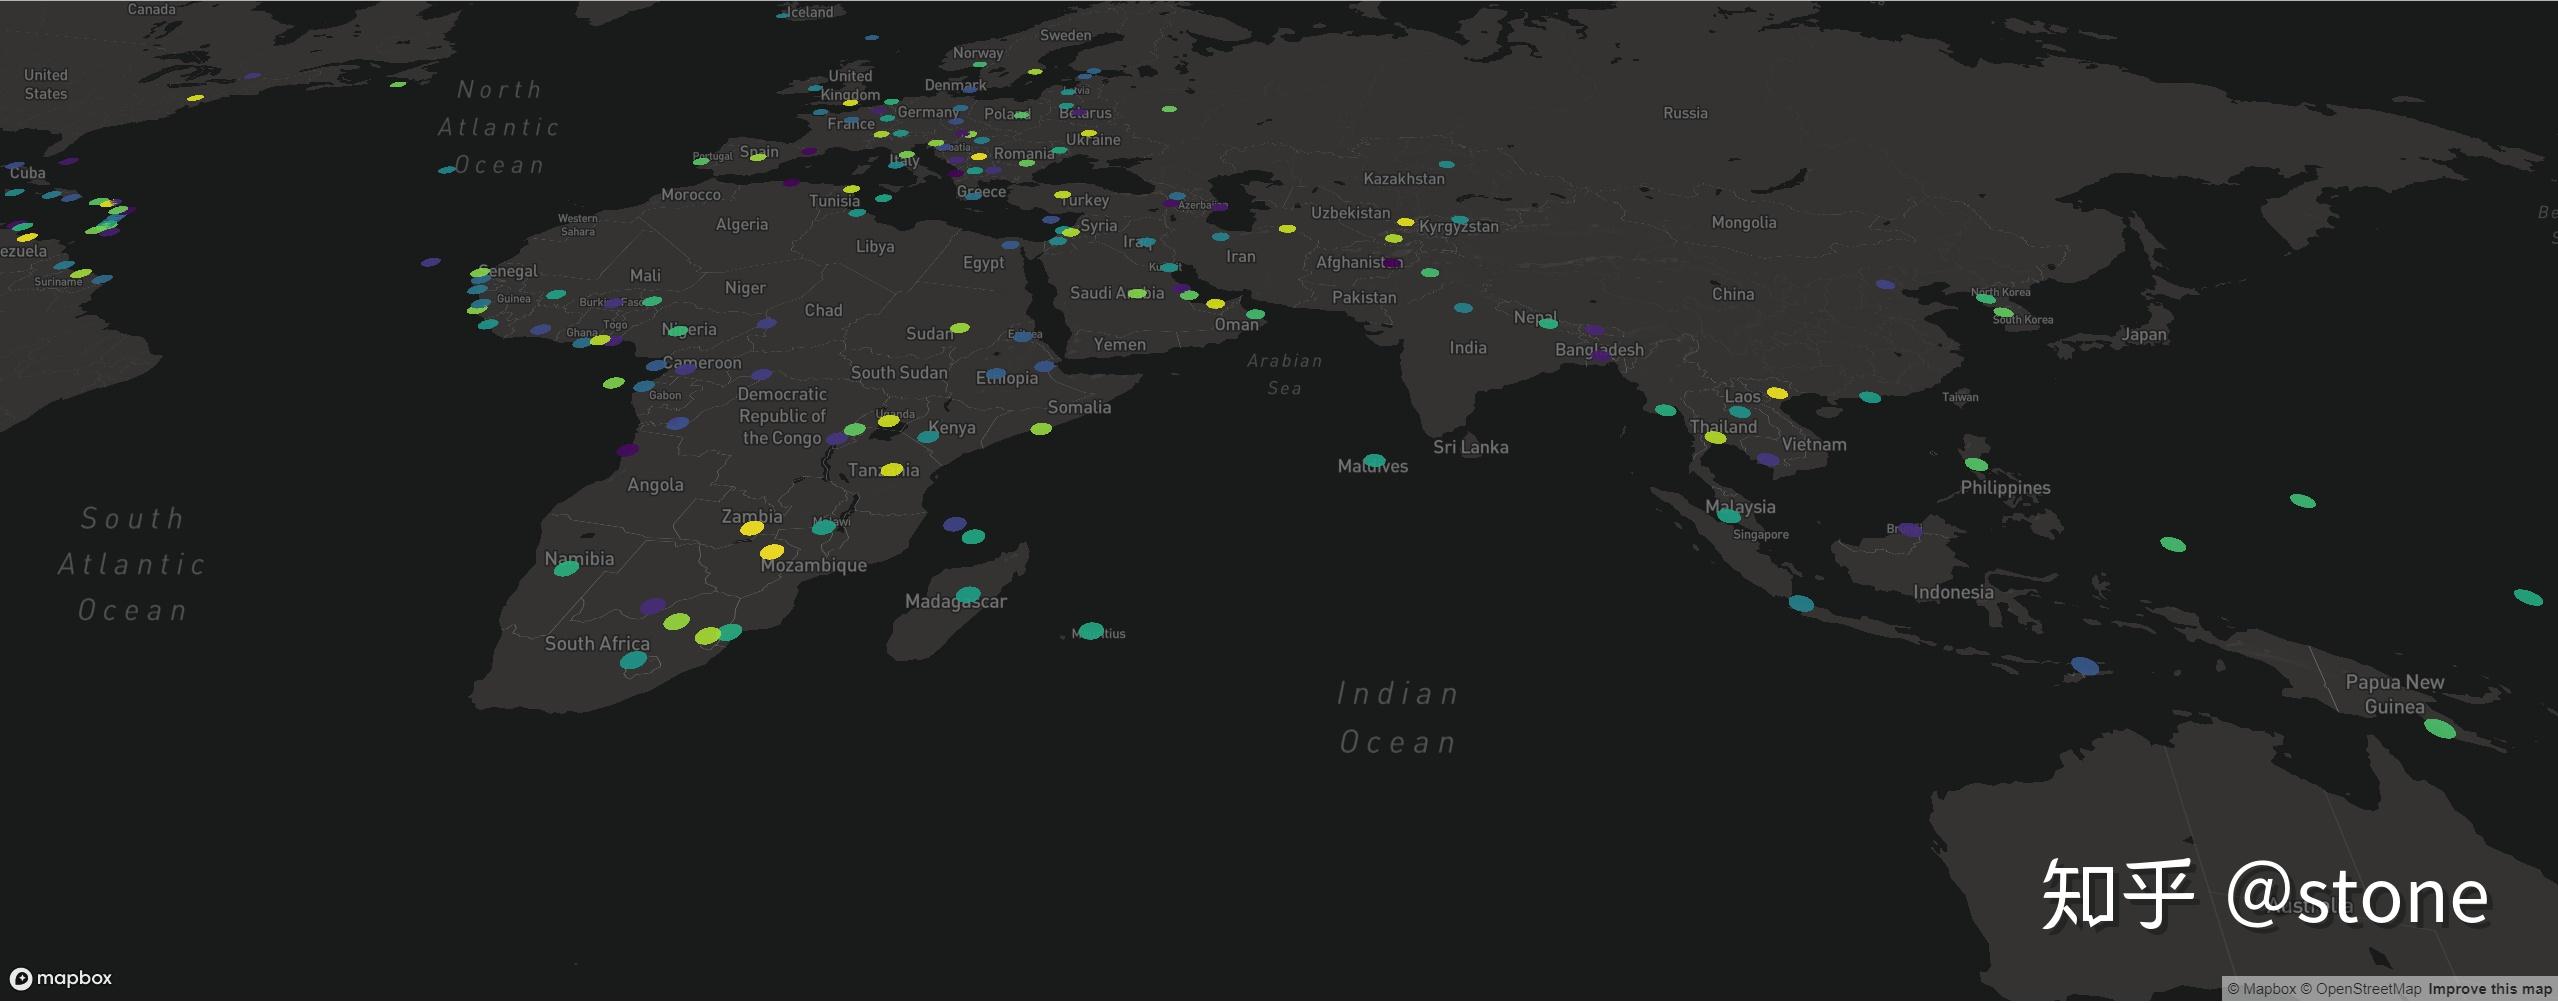
Task: Select the green dot near Papua New Guinea
Action: pyautogui.click(x=2438, y=729)
